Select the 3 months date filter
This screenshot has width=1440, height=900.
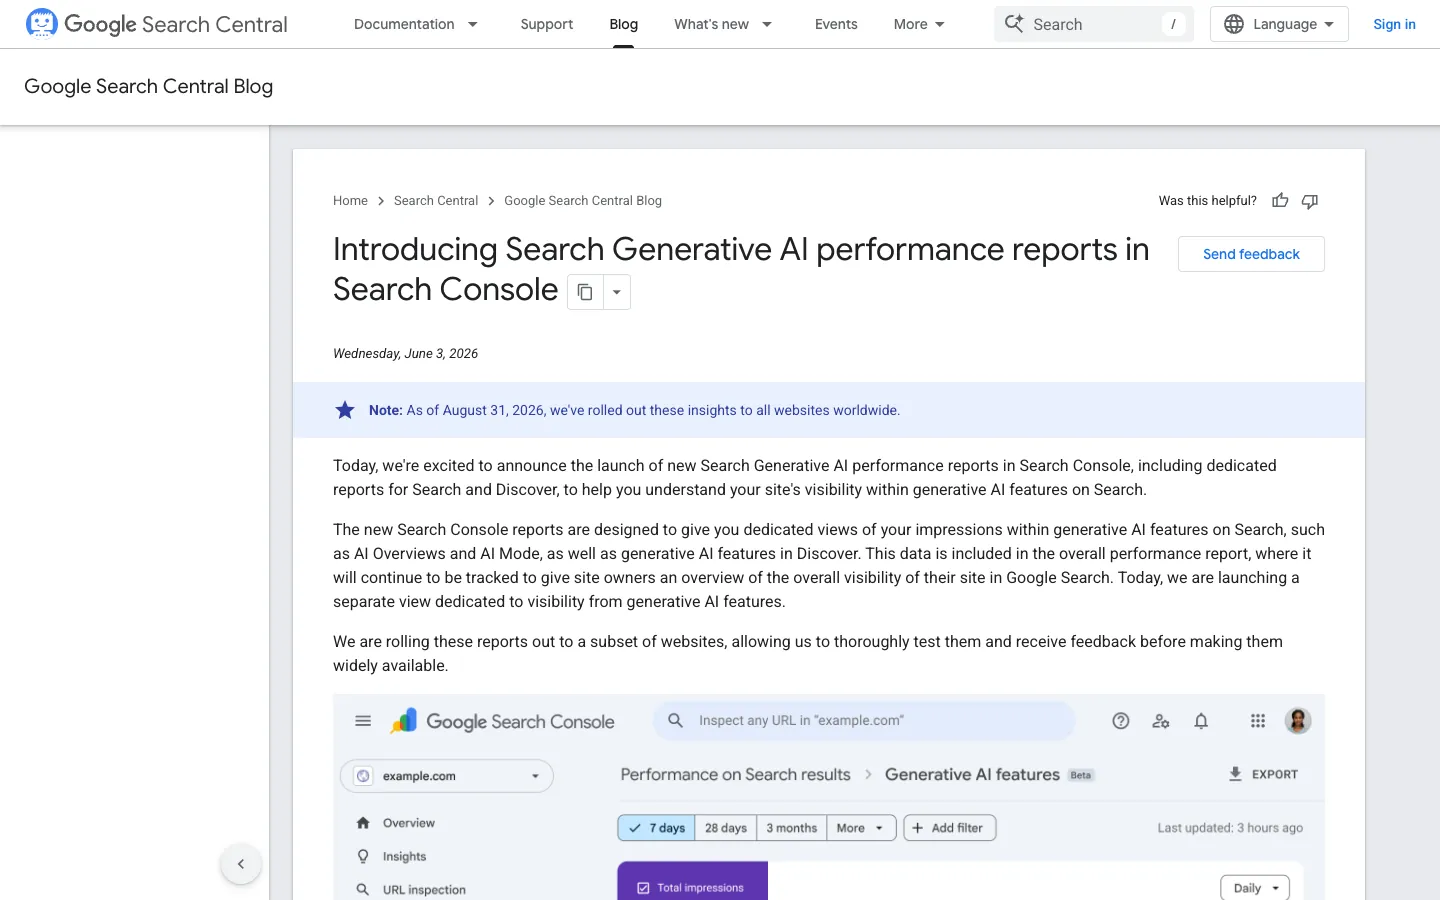tap(792, 828)
